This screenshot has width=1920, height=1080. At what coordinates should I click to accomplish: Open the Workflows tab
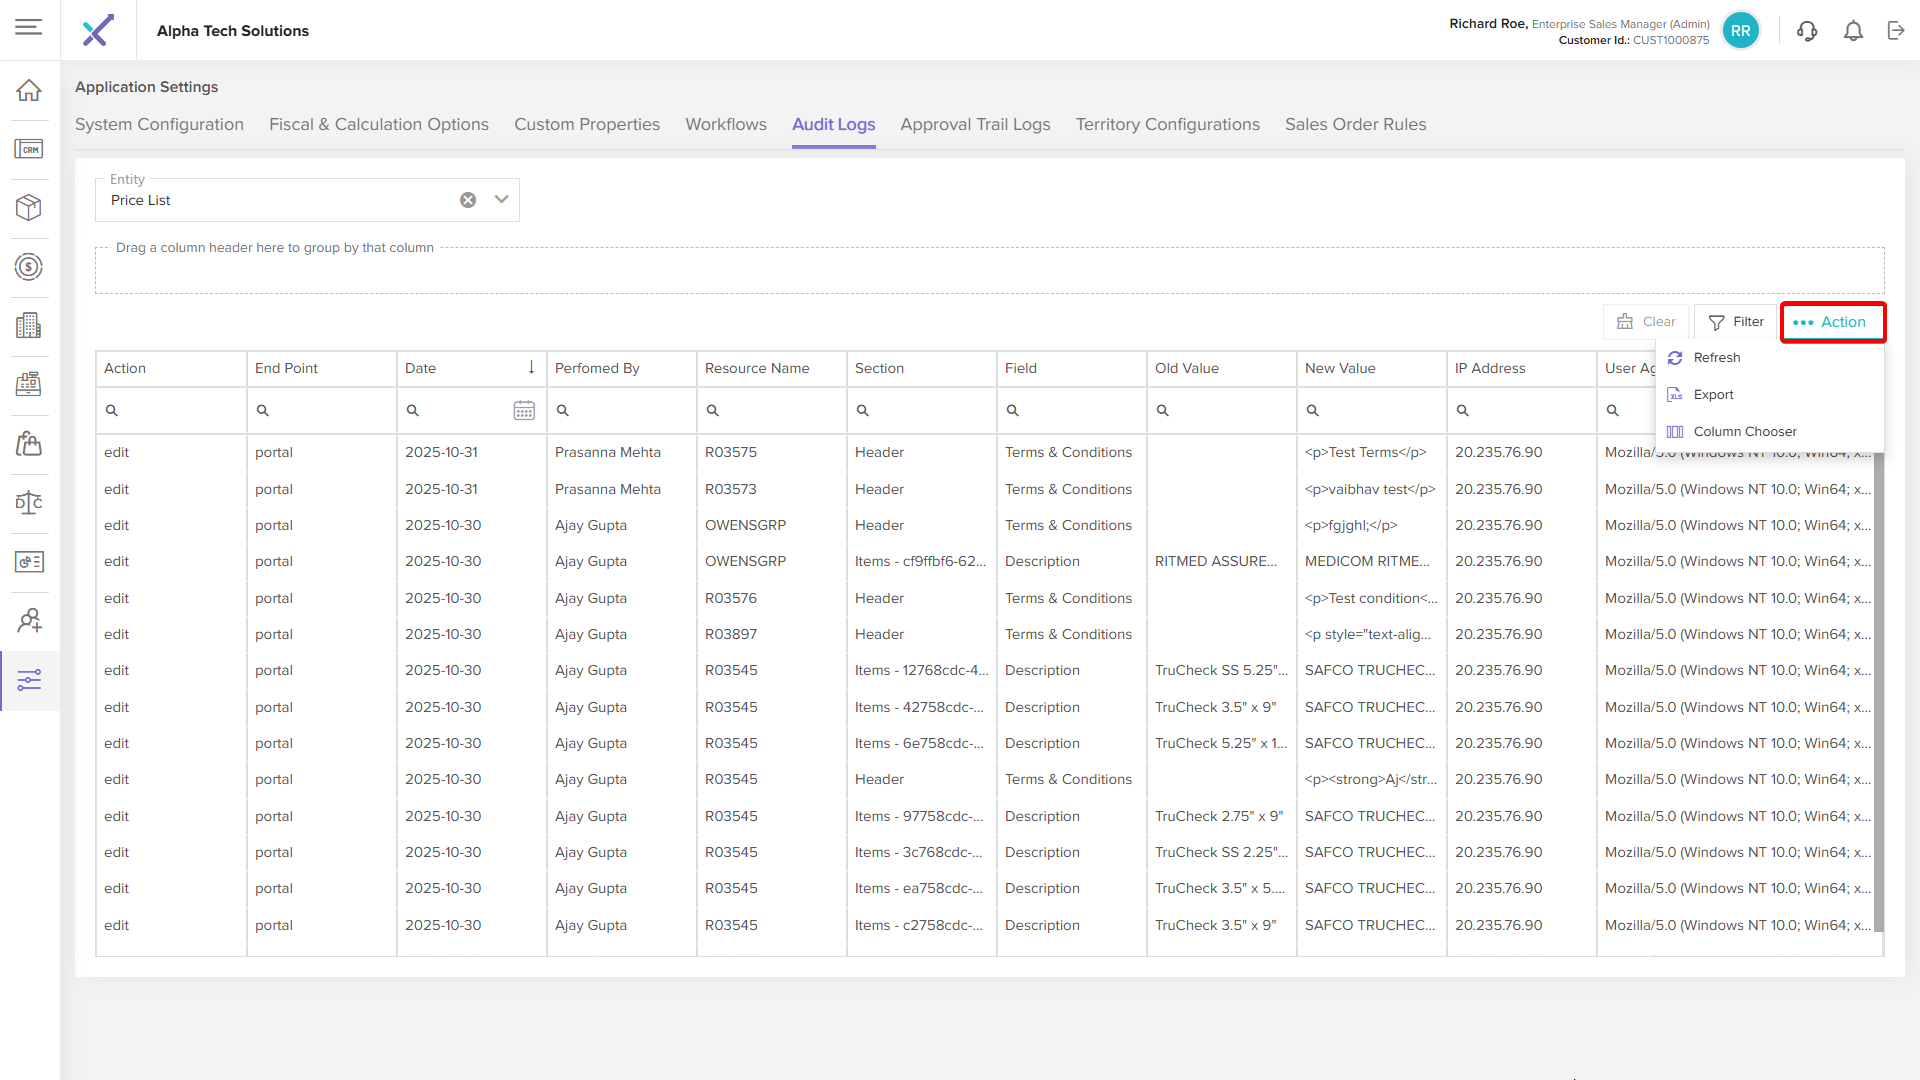[x=725, y=125]
